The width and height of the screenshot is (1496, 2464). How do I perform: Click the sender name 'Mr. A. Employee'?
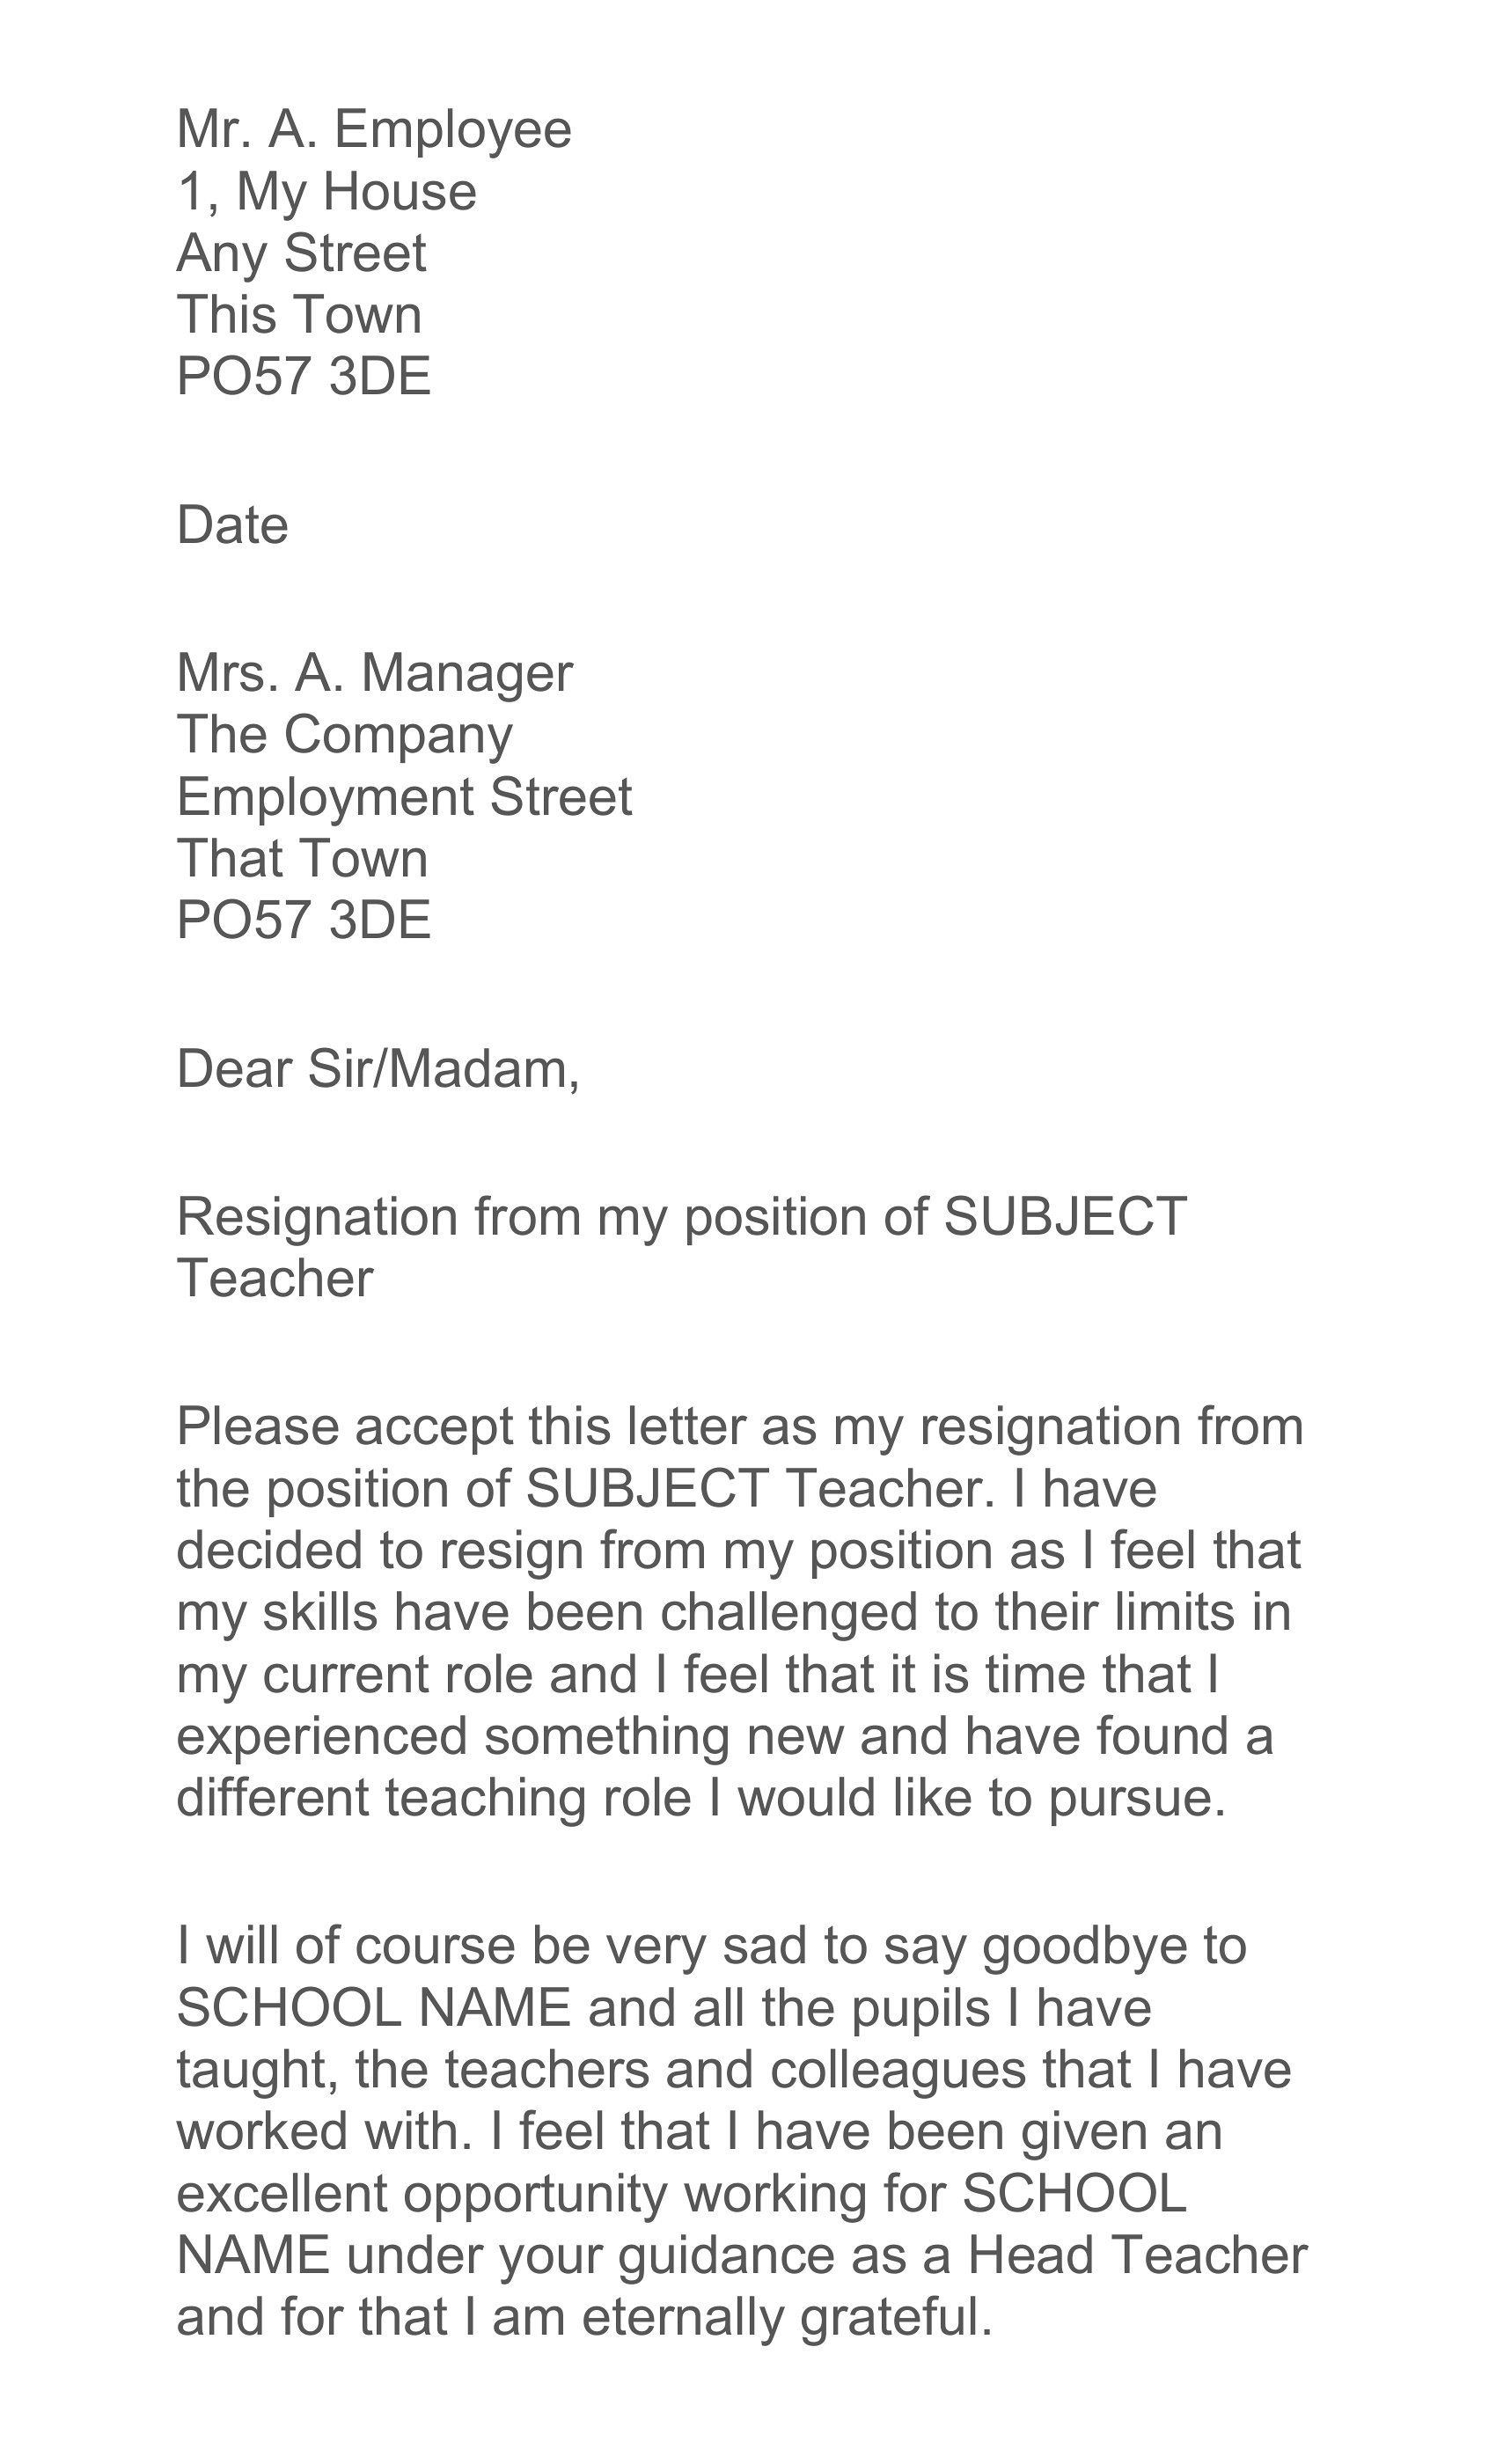[374, 131]
